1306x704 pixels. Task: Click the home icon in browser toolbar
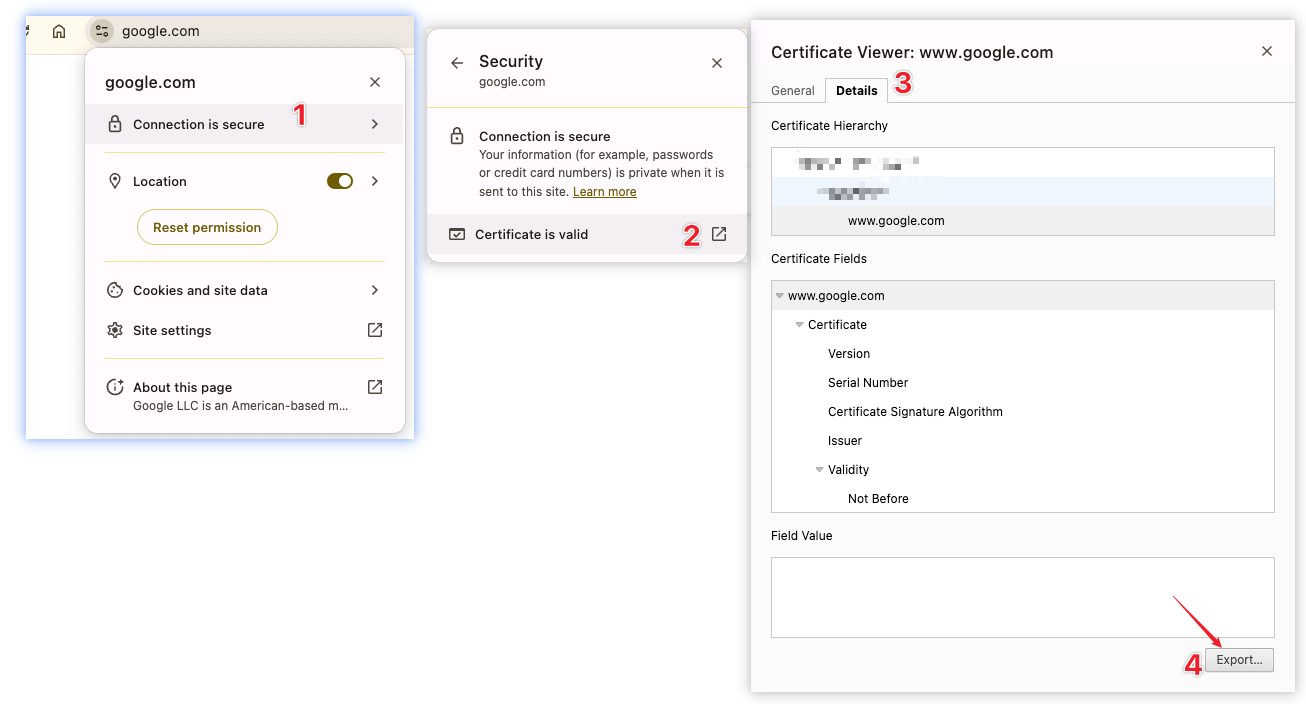[x=59, y=31]
